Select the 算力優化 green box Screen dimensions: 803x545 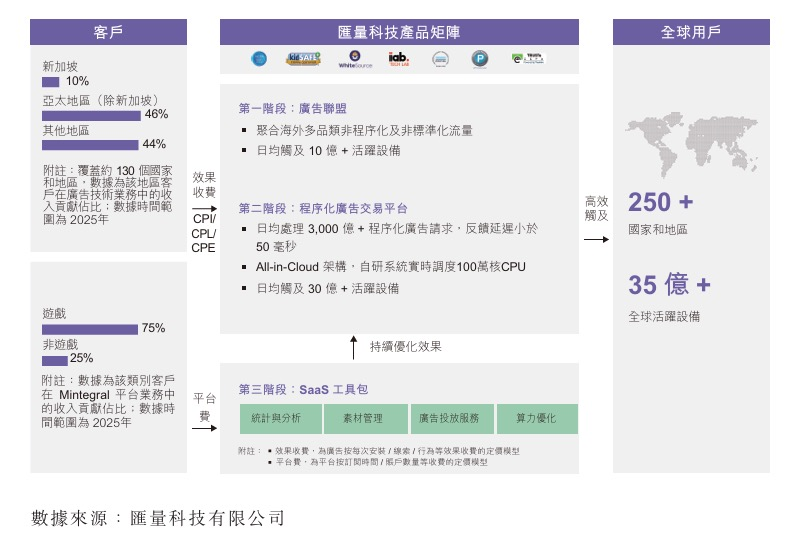537,418
